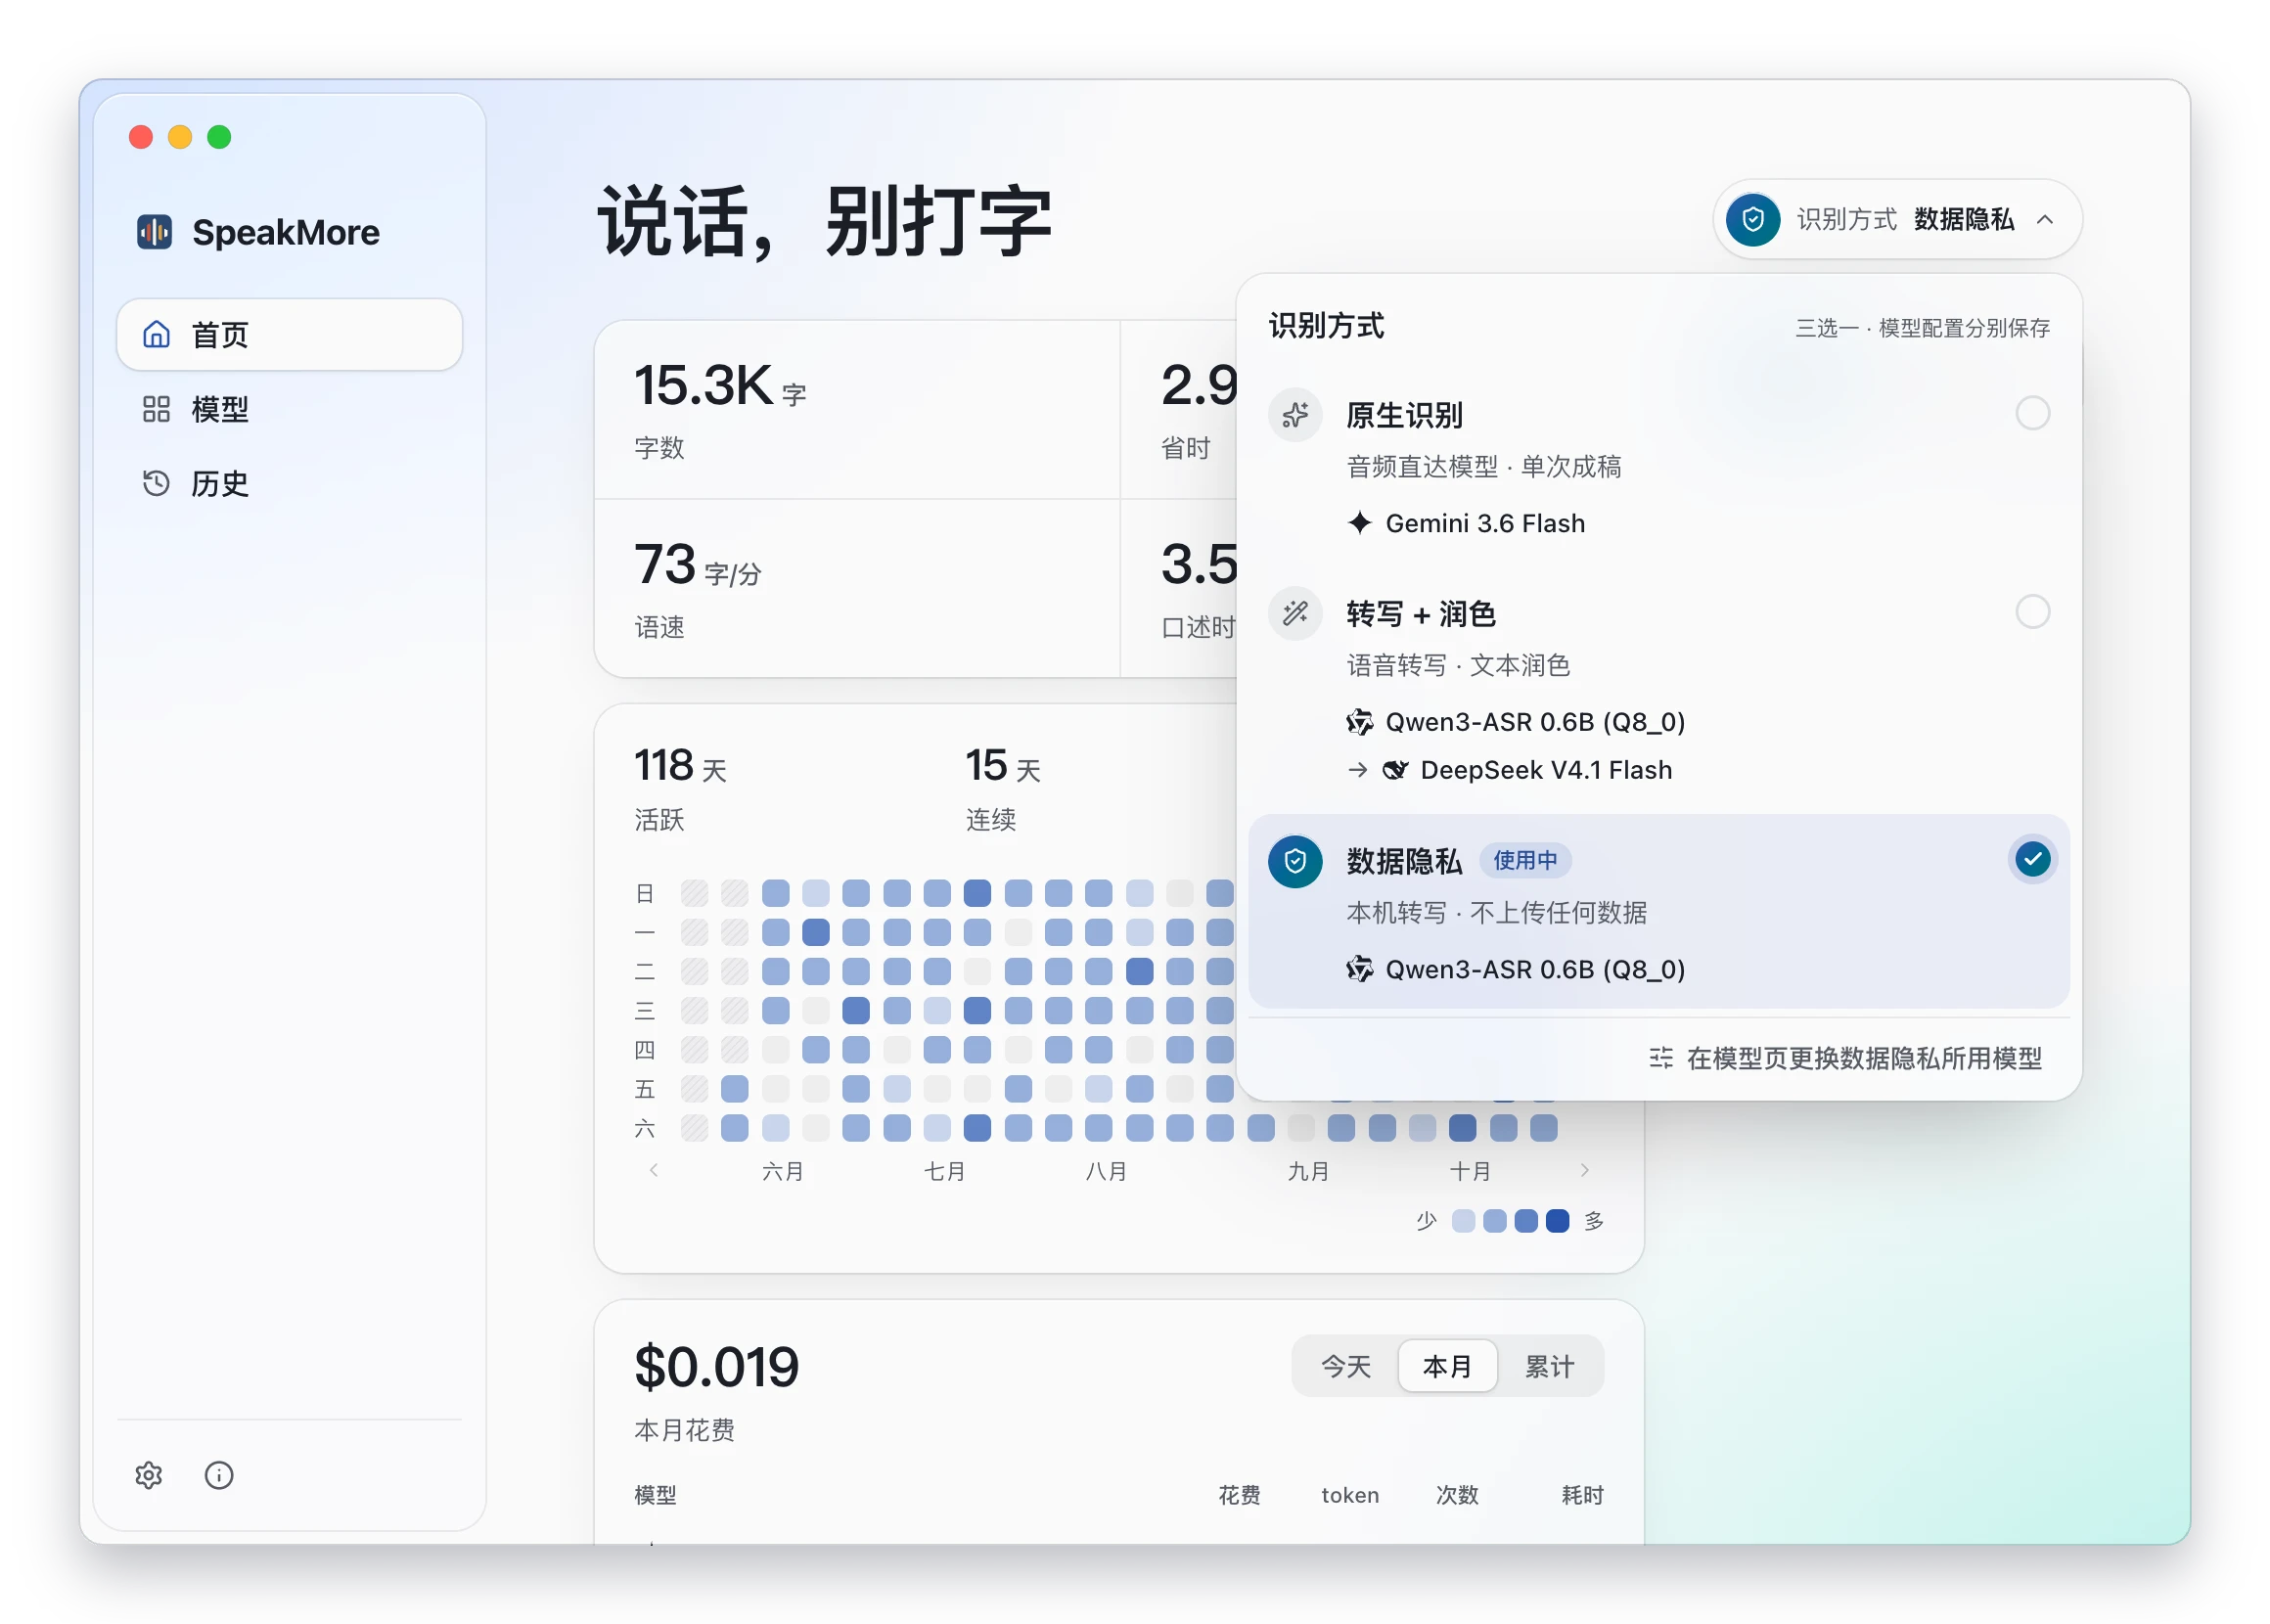Viewport: 2270px width, 1624px height.
Task: Select the 原生识别 radio button
Action: pyautogui.click(x=2032, y=413)
